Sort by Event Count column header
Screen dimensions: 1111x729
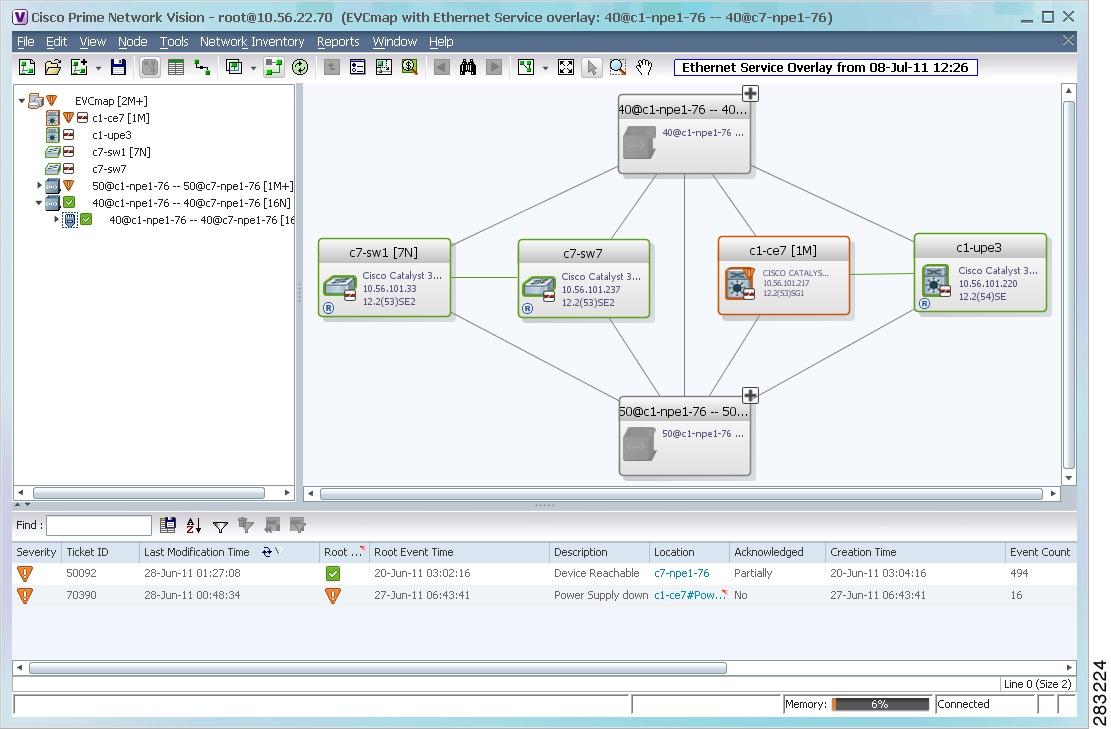(1040, 552)
